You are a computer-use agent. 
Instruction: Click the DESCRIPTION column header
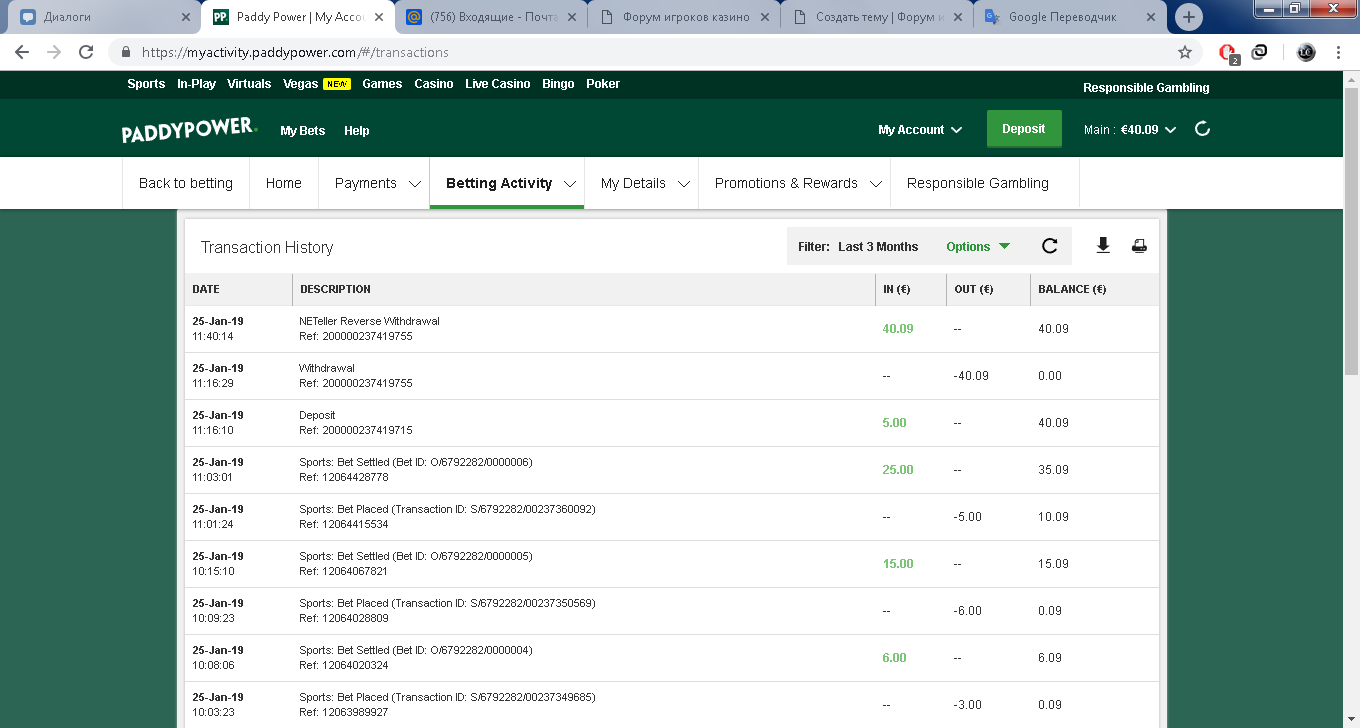point(335,289)
